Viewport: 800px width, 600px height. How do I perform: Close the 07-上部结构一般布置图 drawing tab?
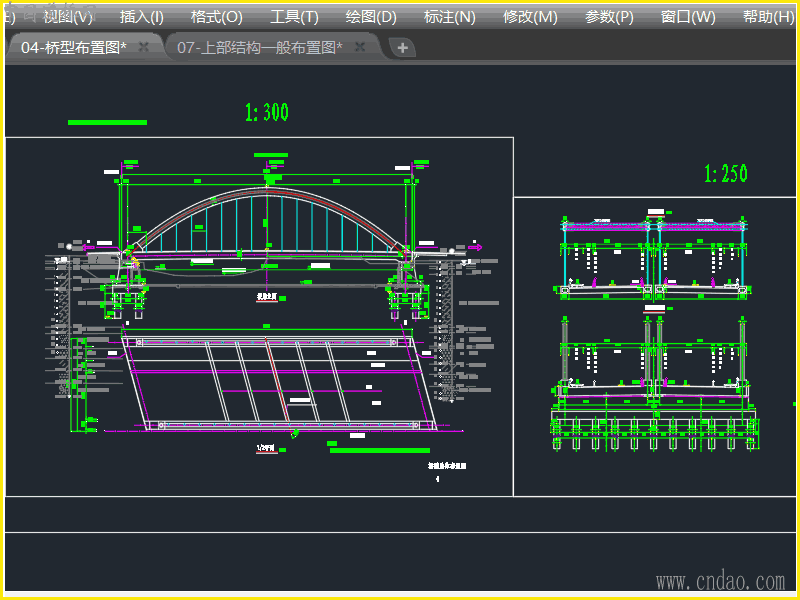[x=362, y=47]
